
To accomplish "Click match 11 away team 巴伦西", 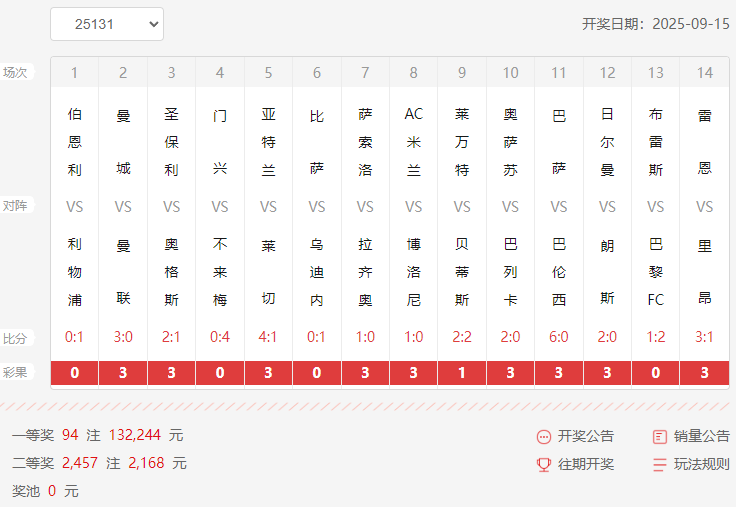I will [x=559, y=272].
